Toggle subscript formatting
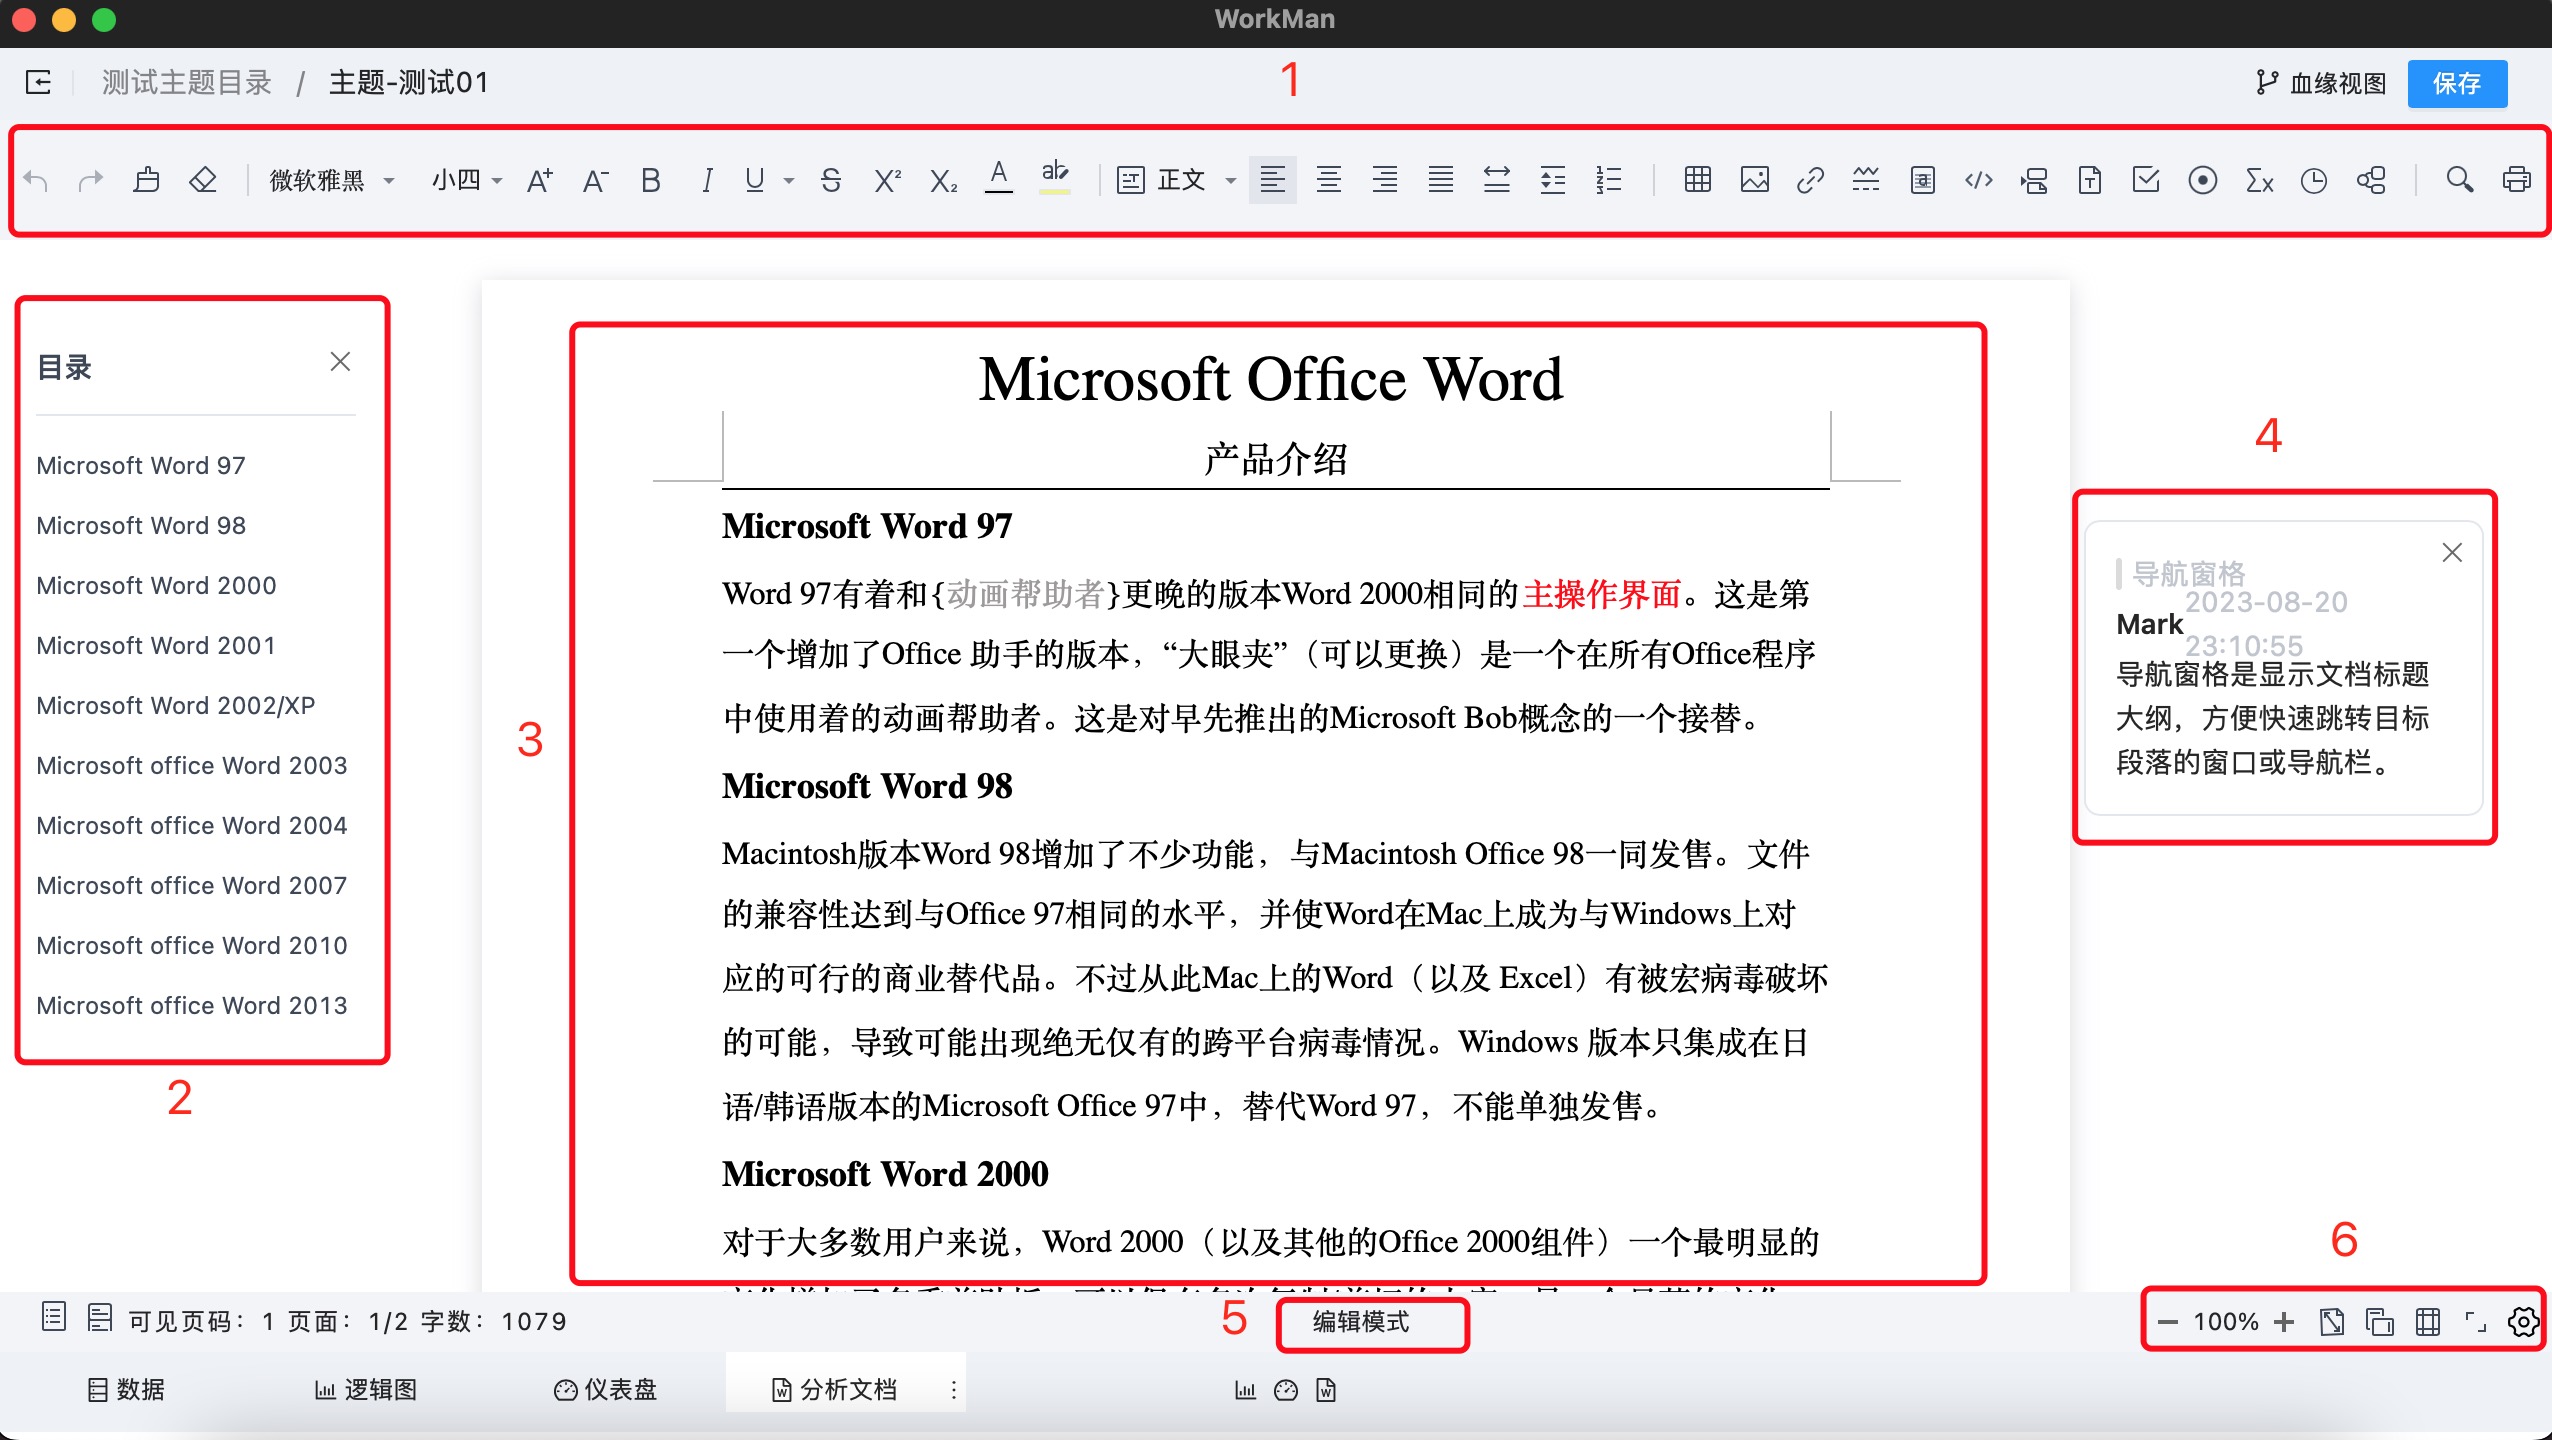 pos(943,180)
